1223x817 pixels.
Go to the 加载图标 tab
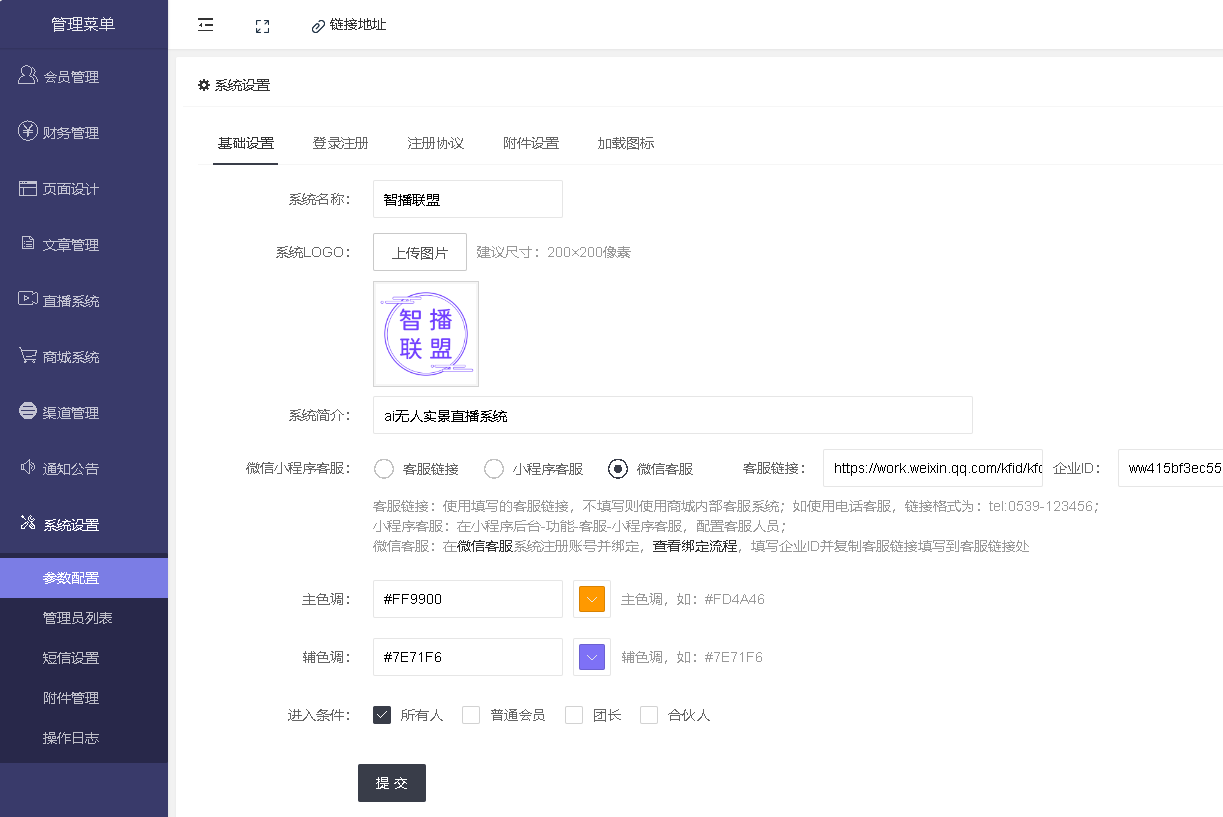(x=626, y=143)
